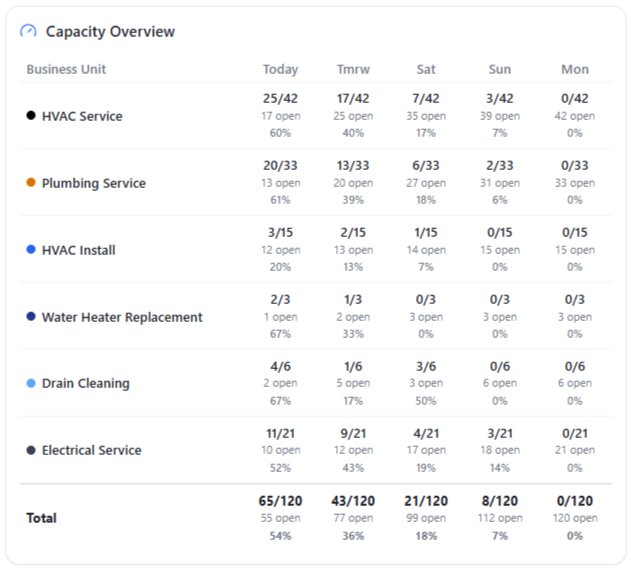Select the Mon column header
This screenshot has width=631, height=569.
pyautogui.click(x=575, y=69)
